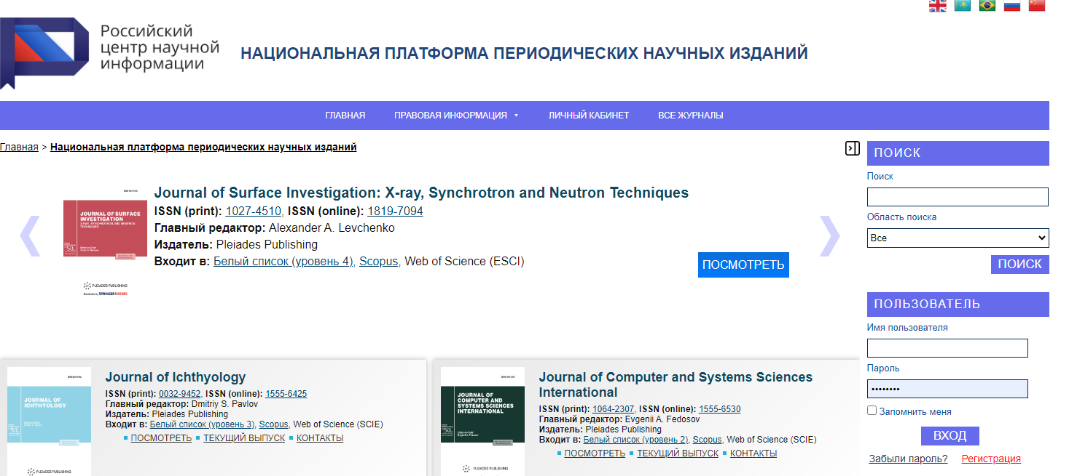The height and width of the screenshot is (476, 1069).
Task: Click the Пароль field
Action: click(947, 389)
